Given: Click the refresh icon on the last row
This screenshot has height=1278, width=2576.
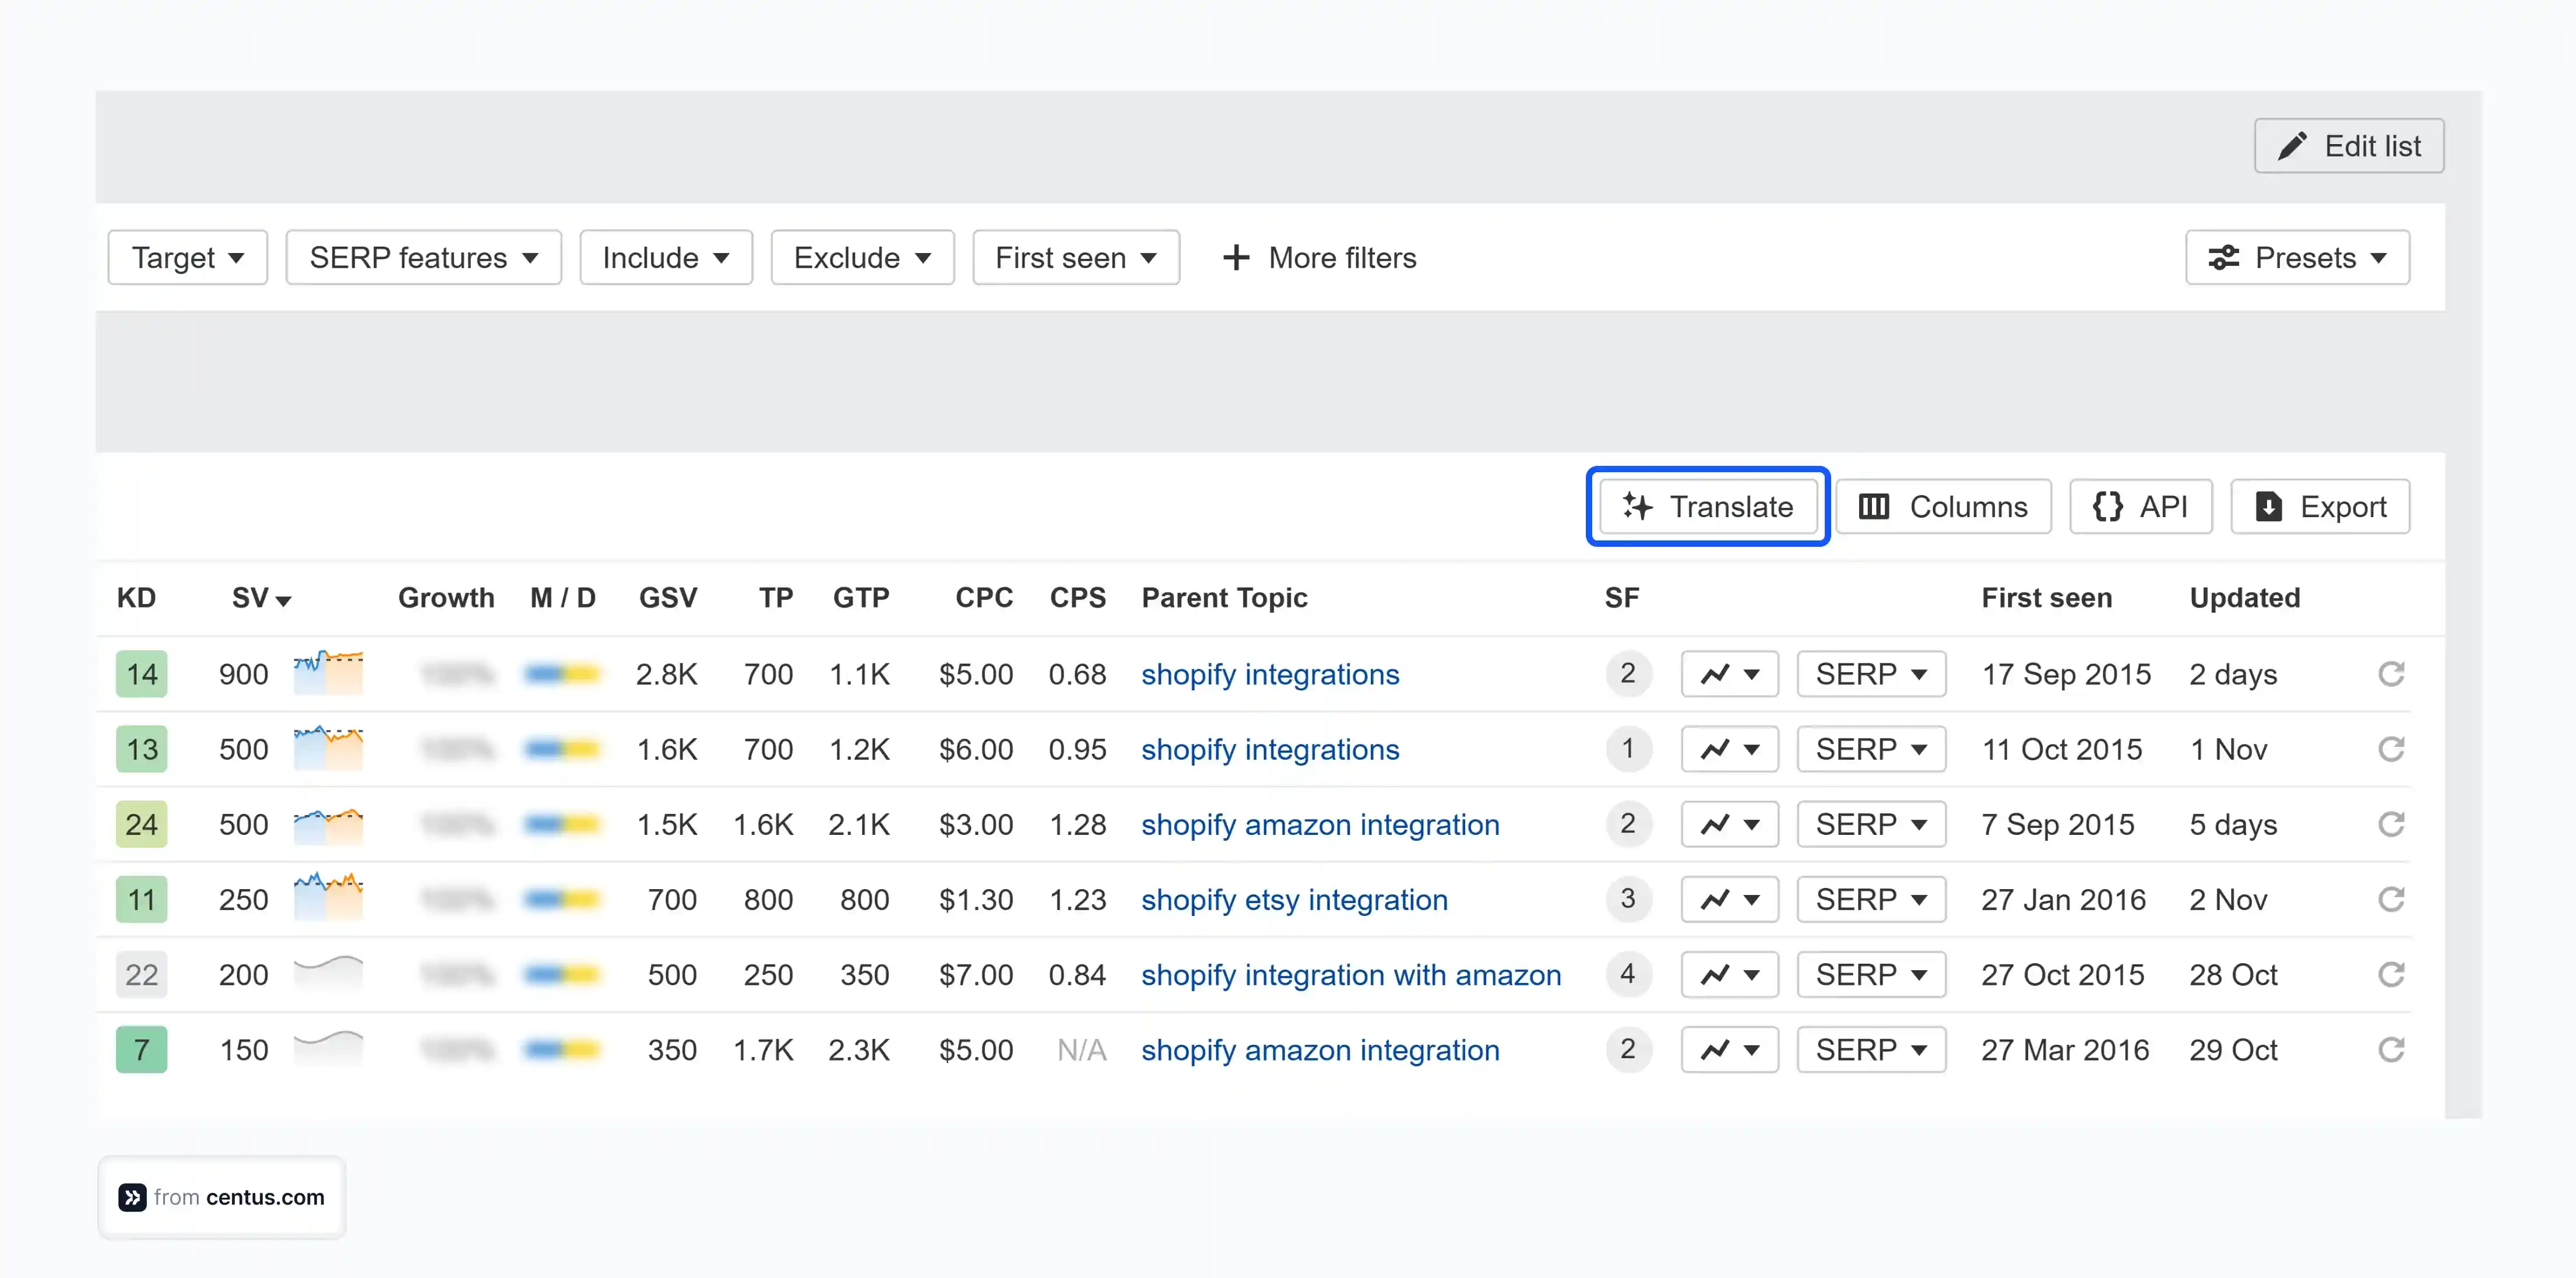Looking at the screenshot, I should coord(2392,1049).
